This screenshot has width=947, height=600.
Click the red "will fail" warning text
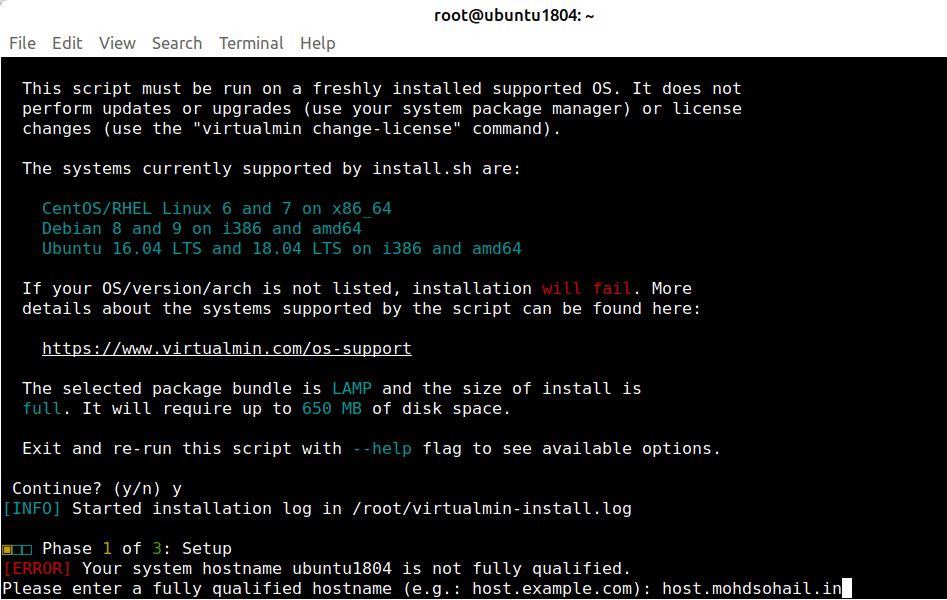[x=586, y=289]
